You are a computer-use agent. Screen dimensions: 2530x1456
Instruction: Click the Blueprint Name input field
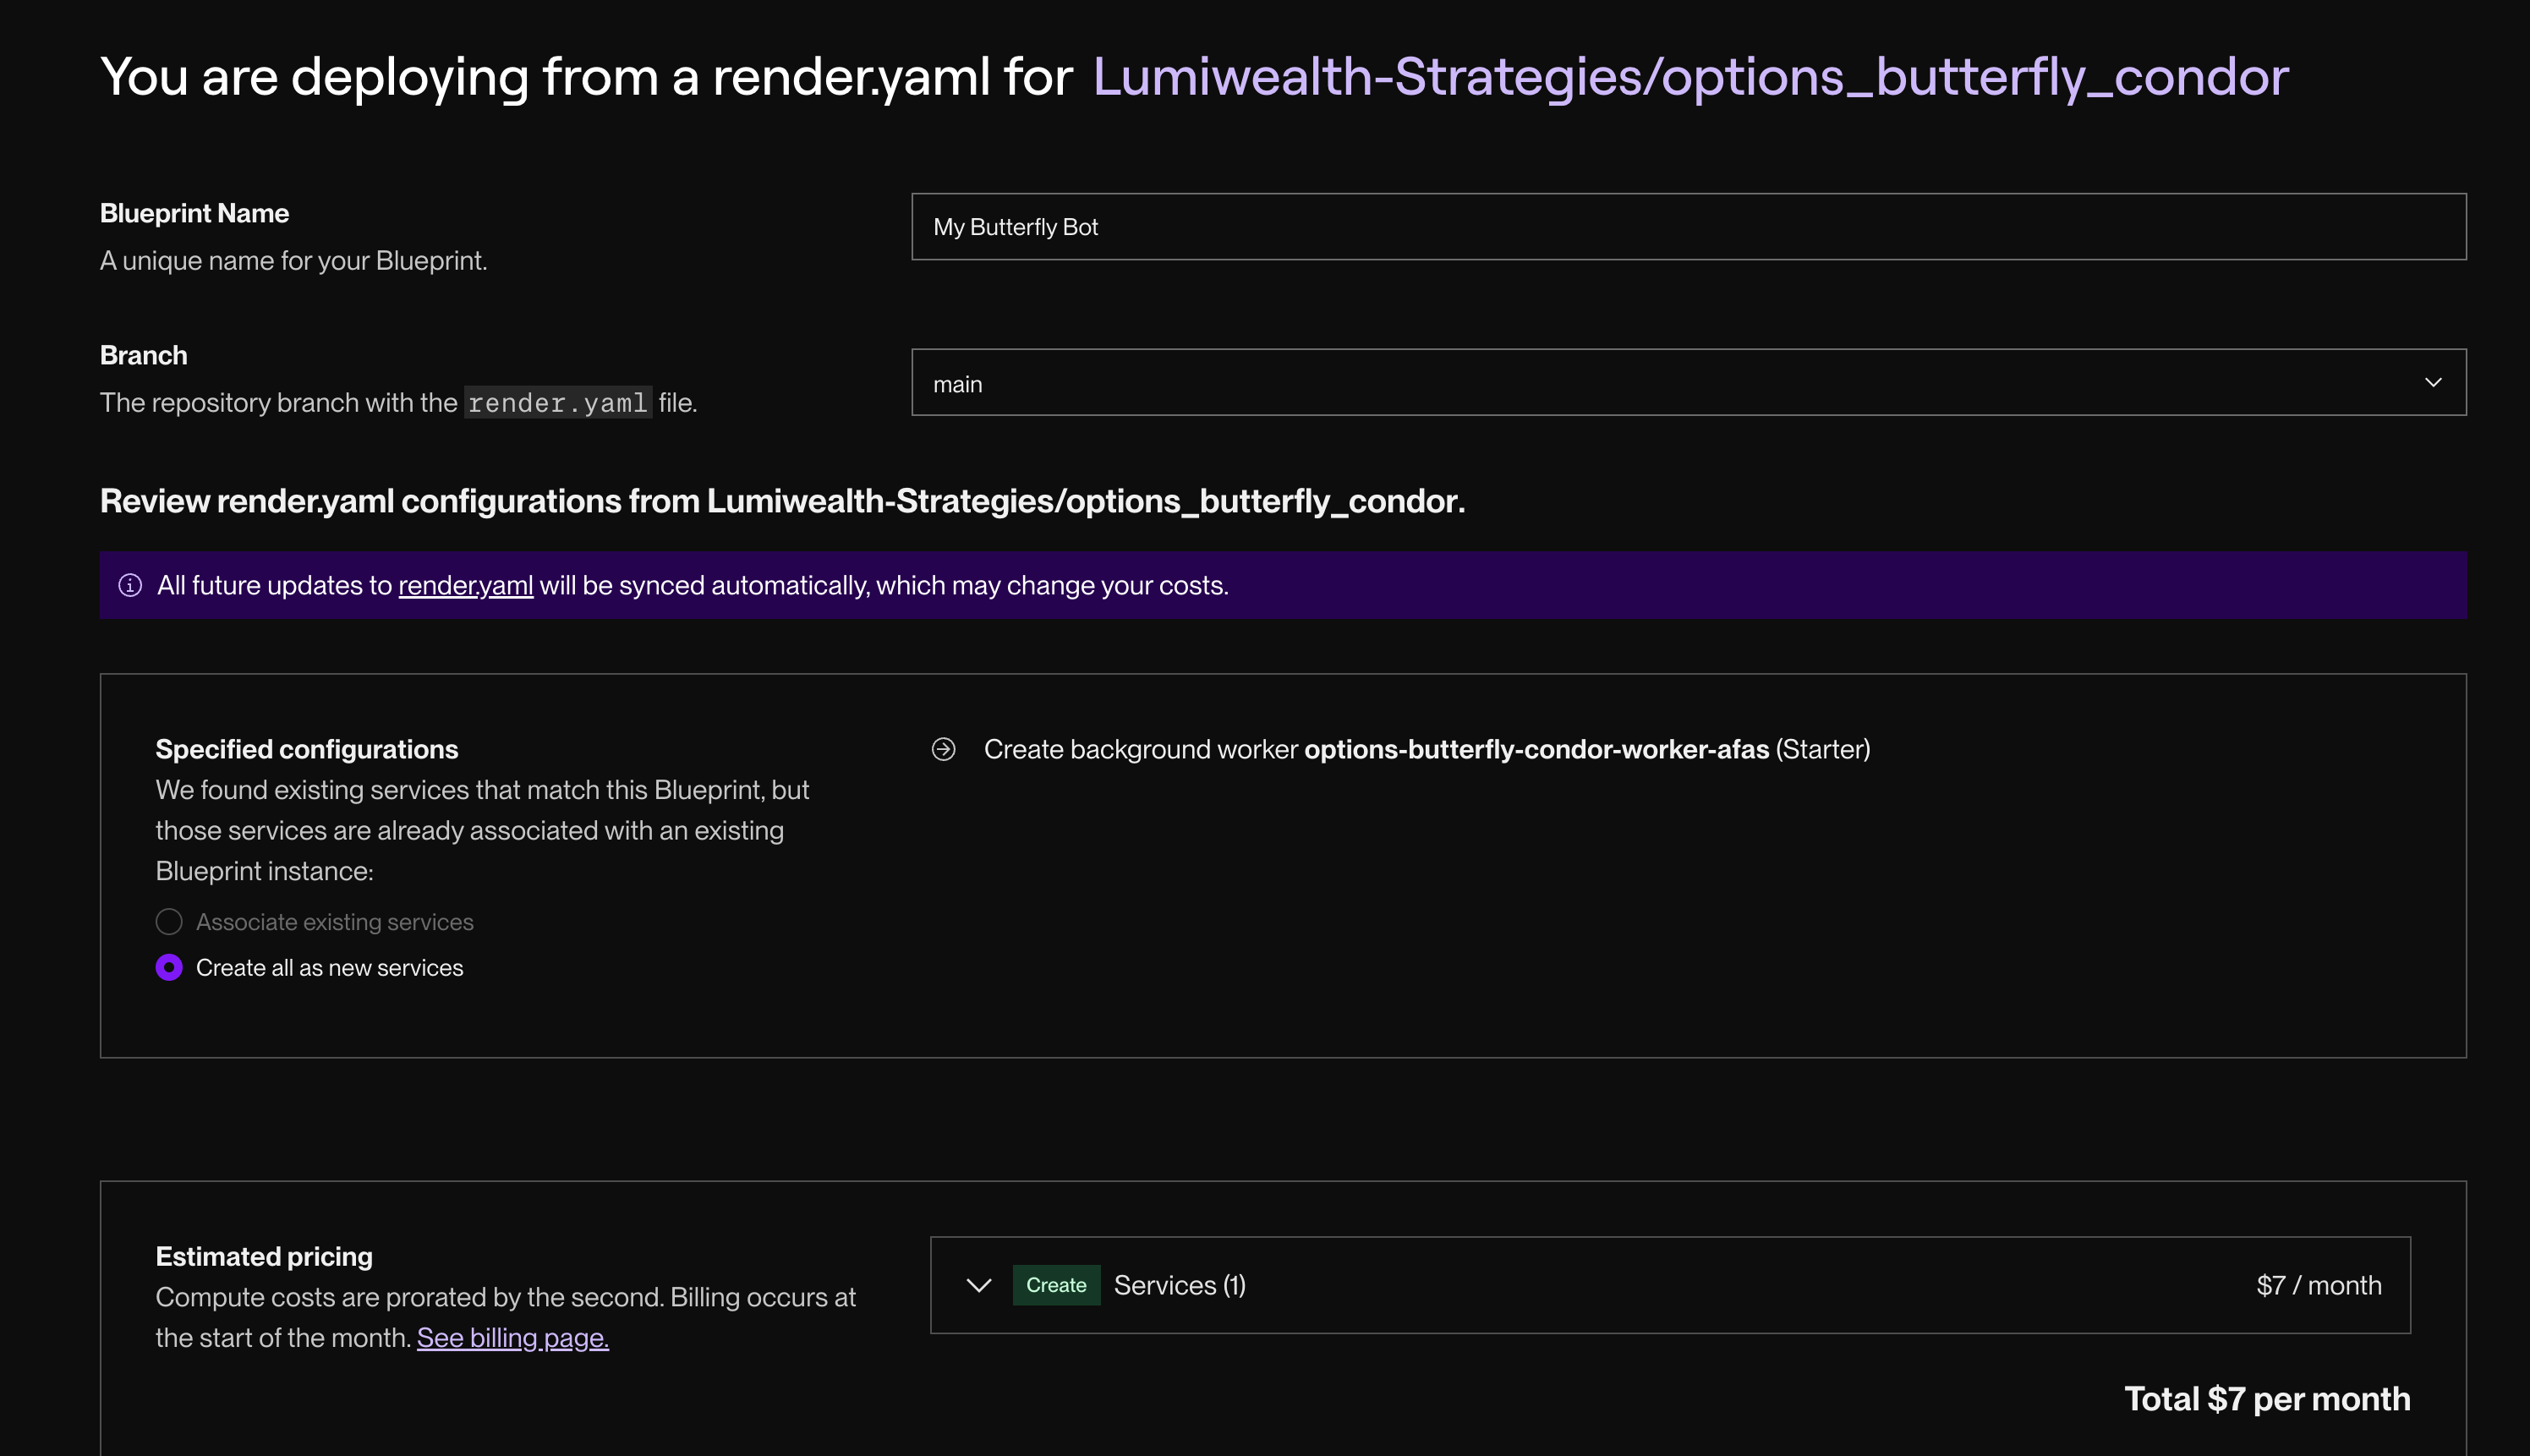pyautogui.click(x=1687, y=227)
